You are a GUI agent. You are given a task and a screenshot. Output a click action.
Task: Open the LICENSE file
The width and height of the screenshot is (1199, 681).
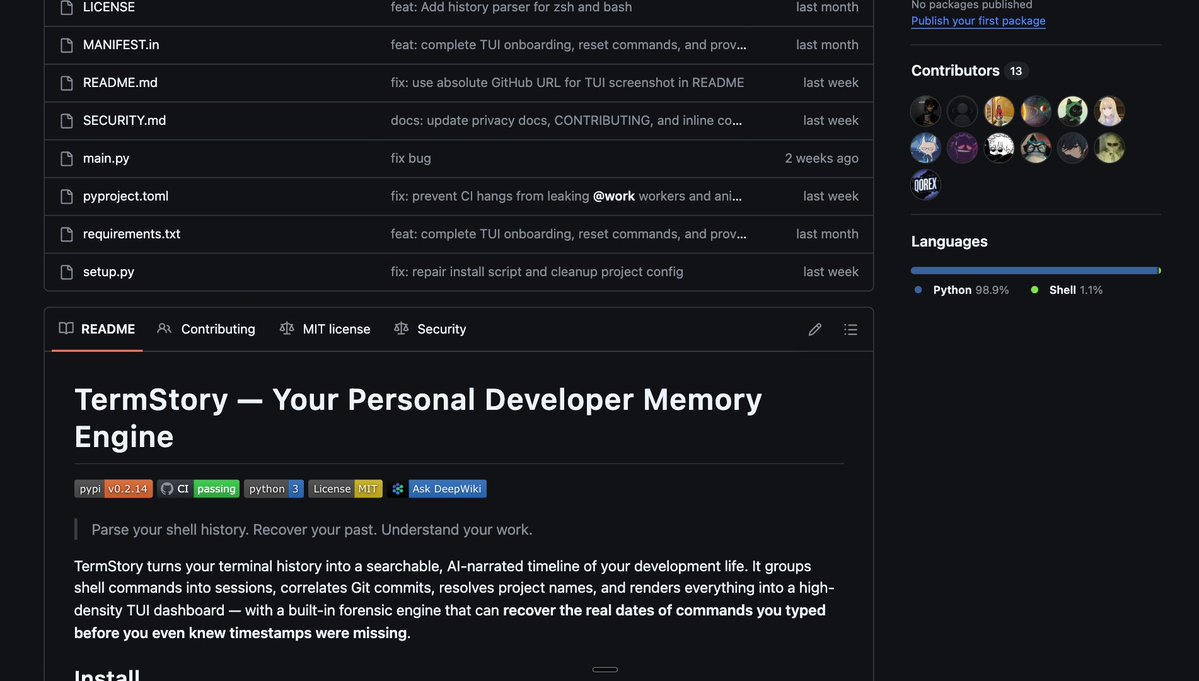109,7
